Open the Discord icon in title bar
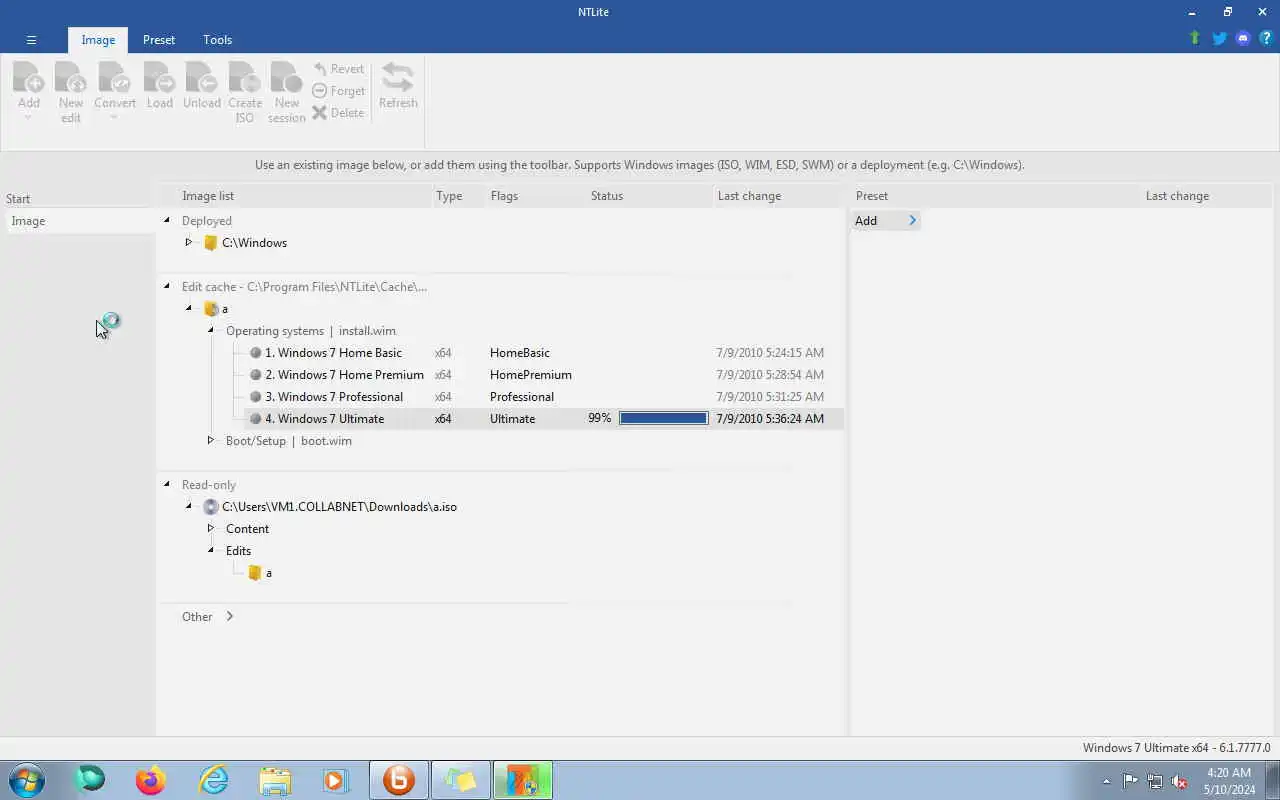Screen dimensions: 1280x800 click(1243, 38)
